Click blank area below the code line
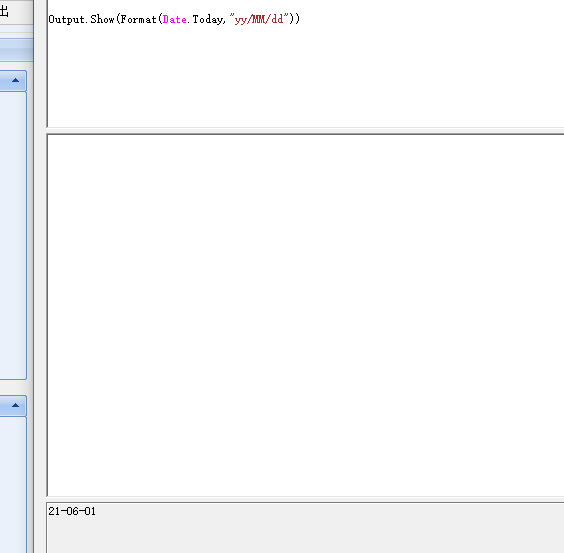 (x=305, y=76)
